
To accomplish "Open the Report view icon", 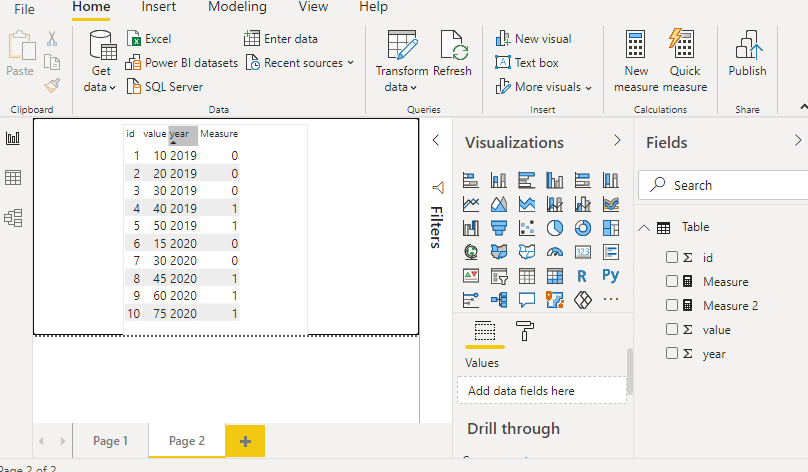I will pos(13,138).
